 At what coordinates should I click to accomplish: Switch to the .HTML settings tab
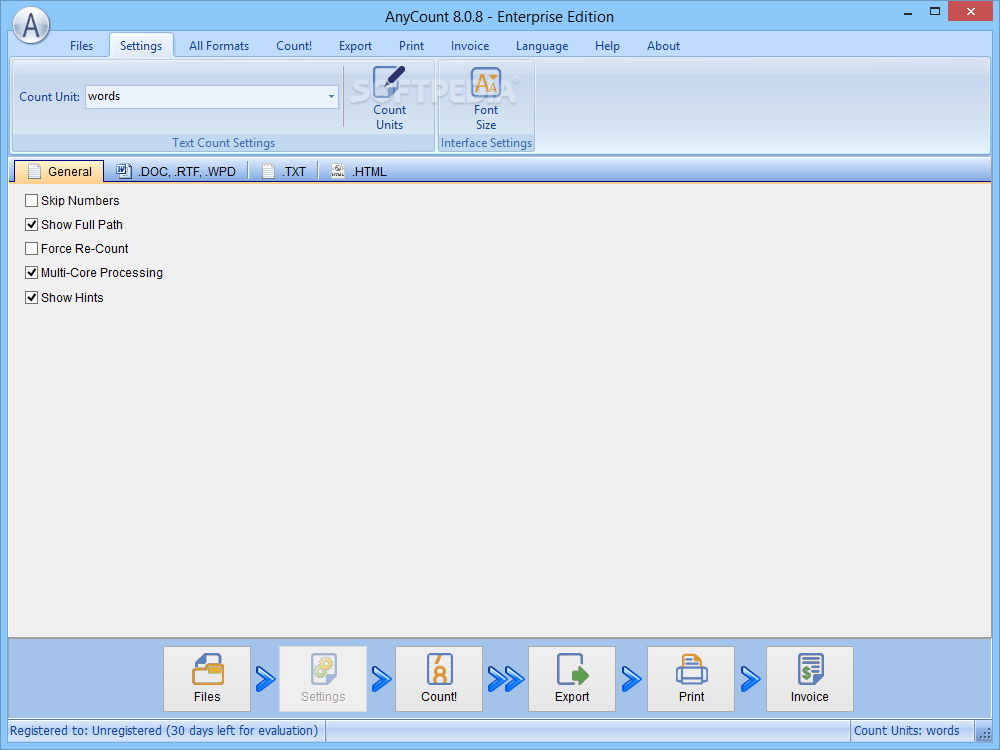pos(359,172)
